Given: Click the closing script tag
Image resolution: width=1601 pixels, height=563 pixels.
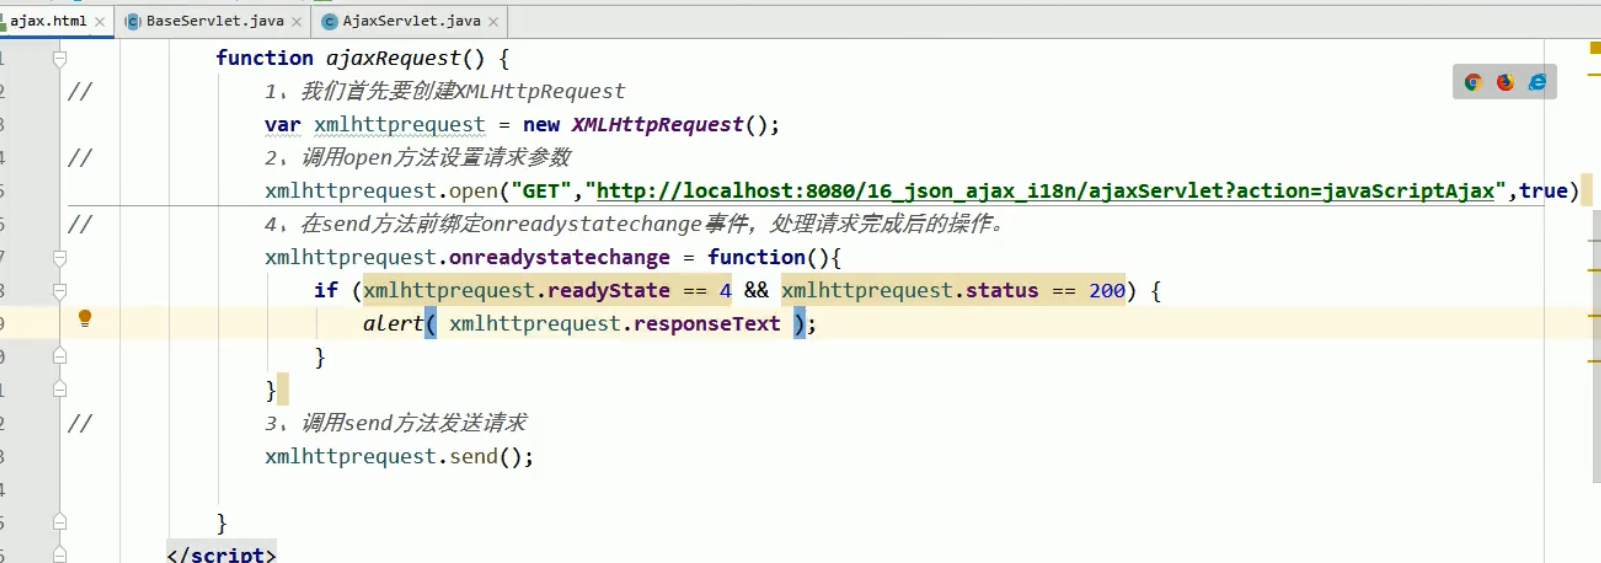Looking at the screenshot, I should (x=221, y=554).
